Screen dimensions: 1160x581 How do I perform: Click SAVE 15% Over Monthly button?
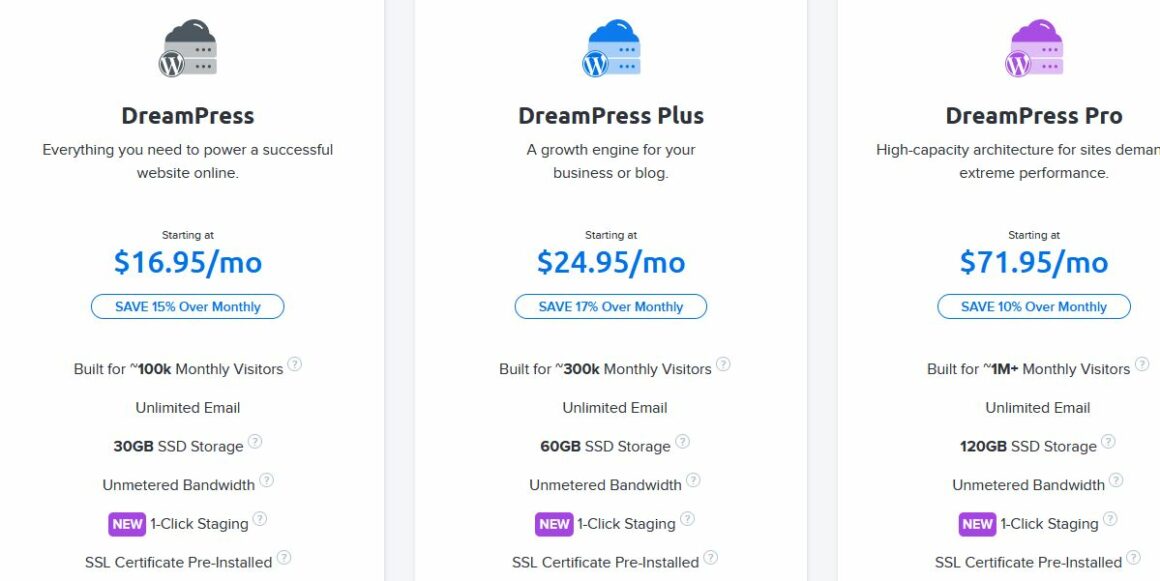click(187, 306)
